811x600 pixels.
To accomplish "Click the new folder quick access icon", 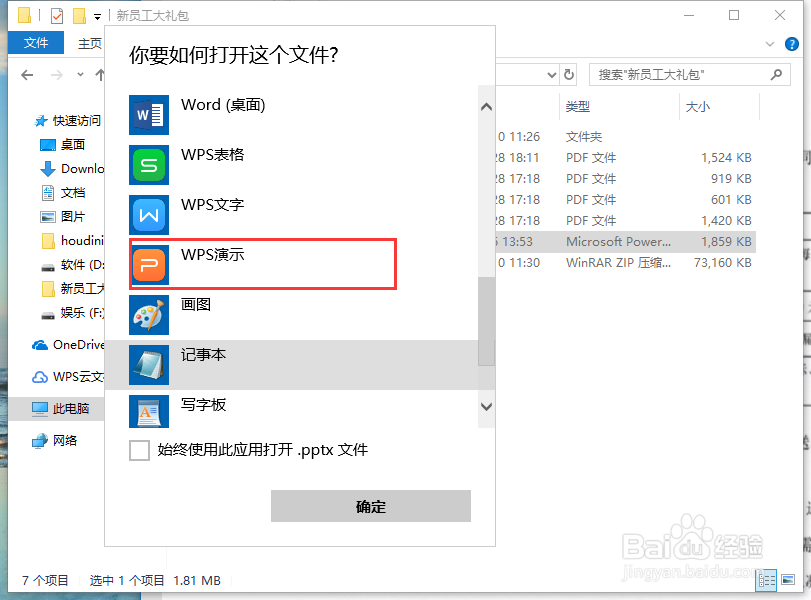I will 79,16.
